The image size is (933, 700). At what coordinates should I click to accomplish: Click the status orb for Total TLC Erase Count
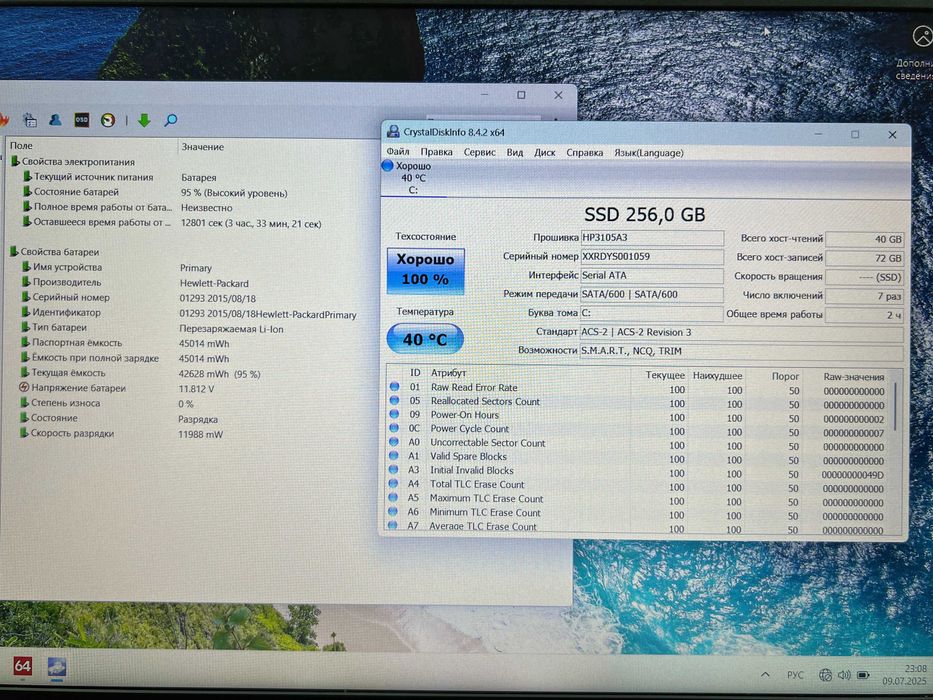[x=393, y=483]
